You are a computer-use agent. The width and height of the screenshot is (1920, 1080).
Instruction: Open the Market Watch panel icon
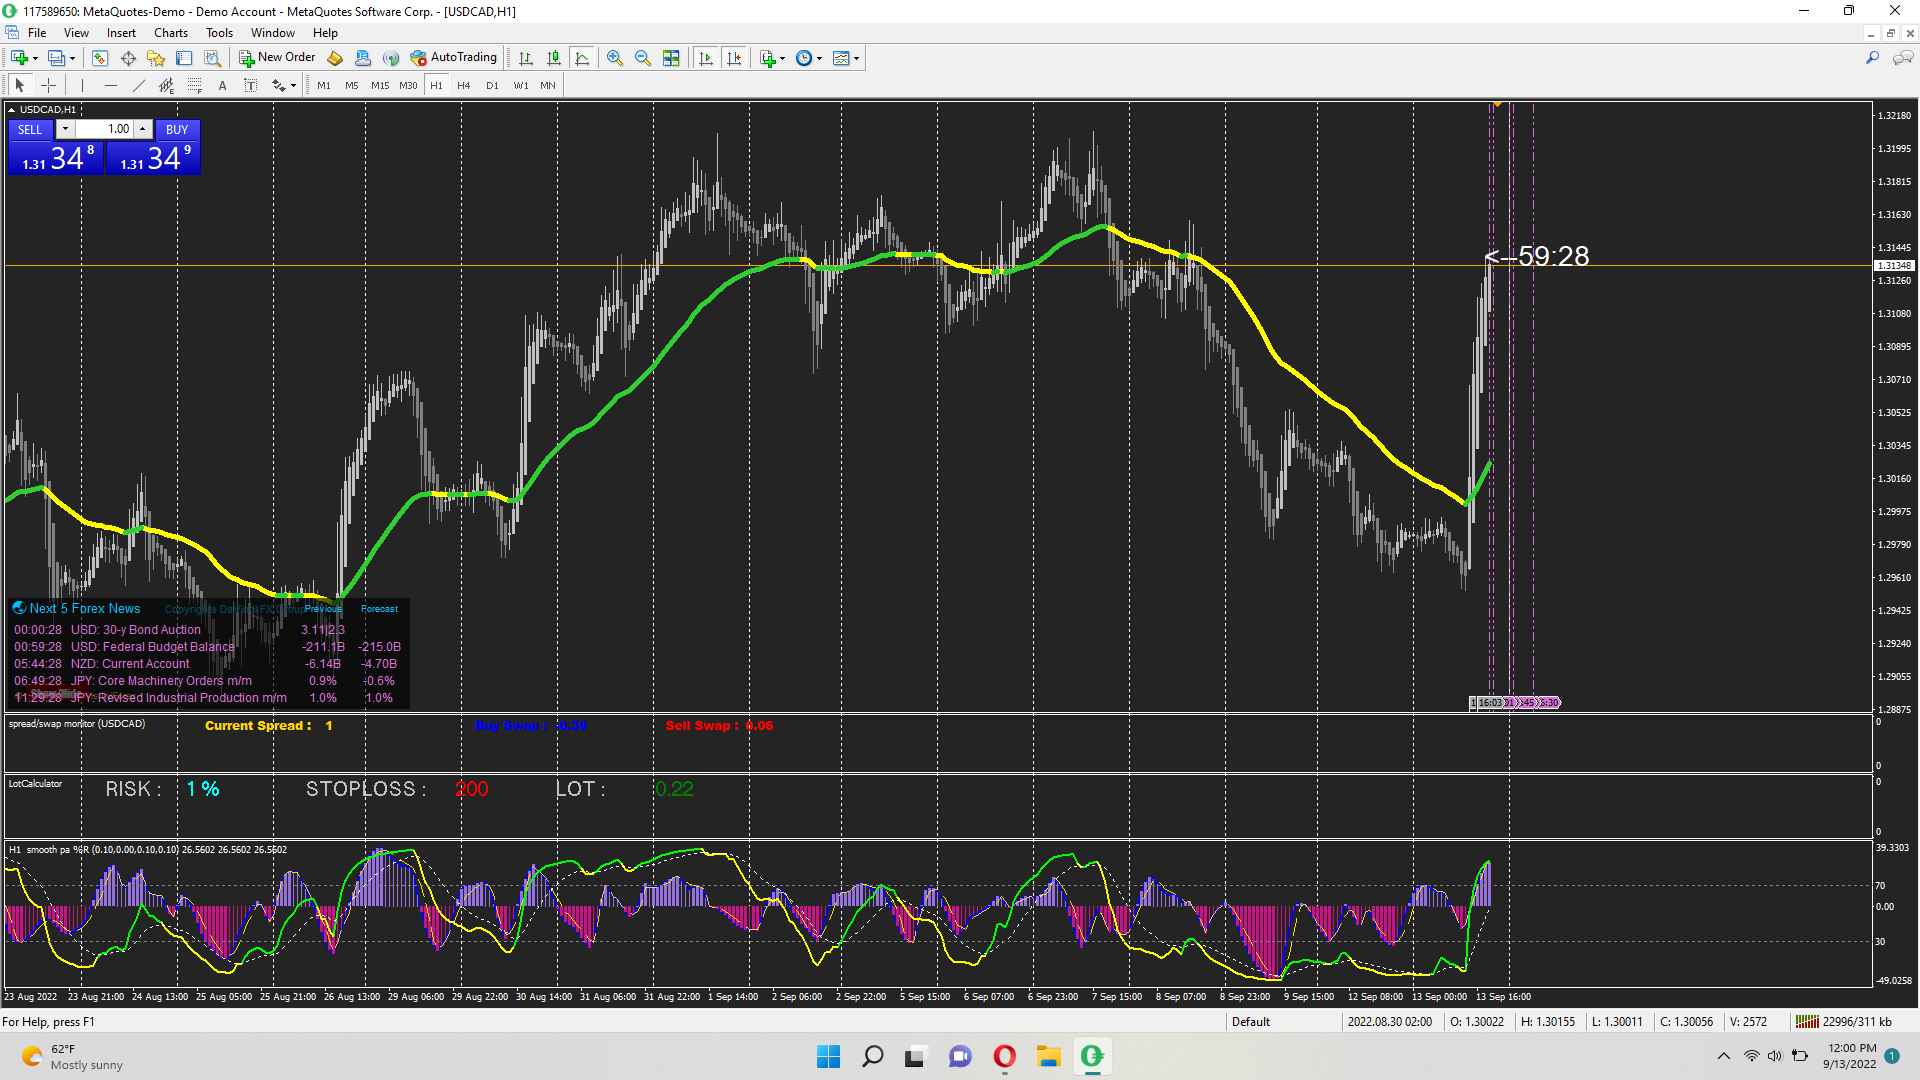click(x=100, y=58)
